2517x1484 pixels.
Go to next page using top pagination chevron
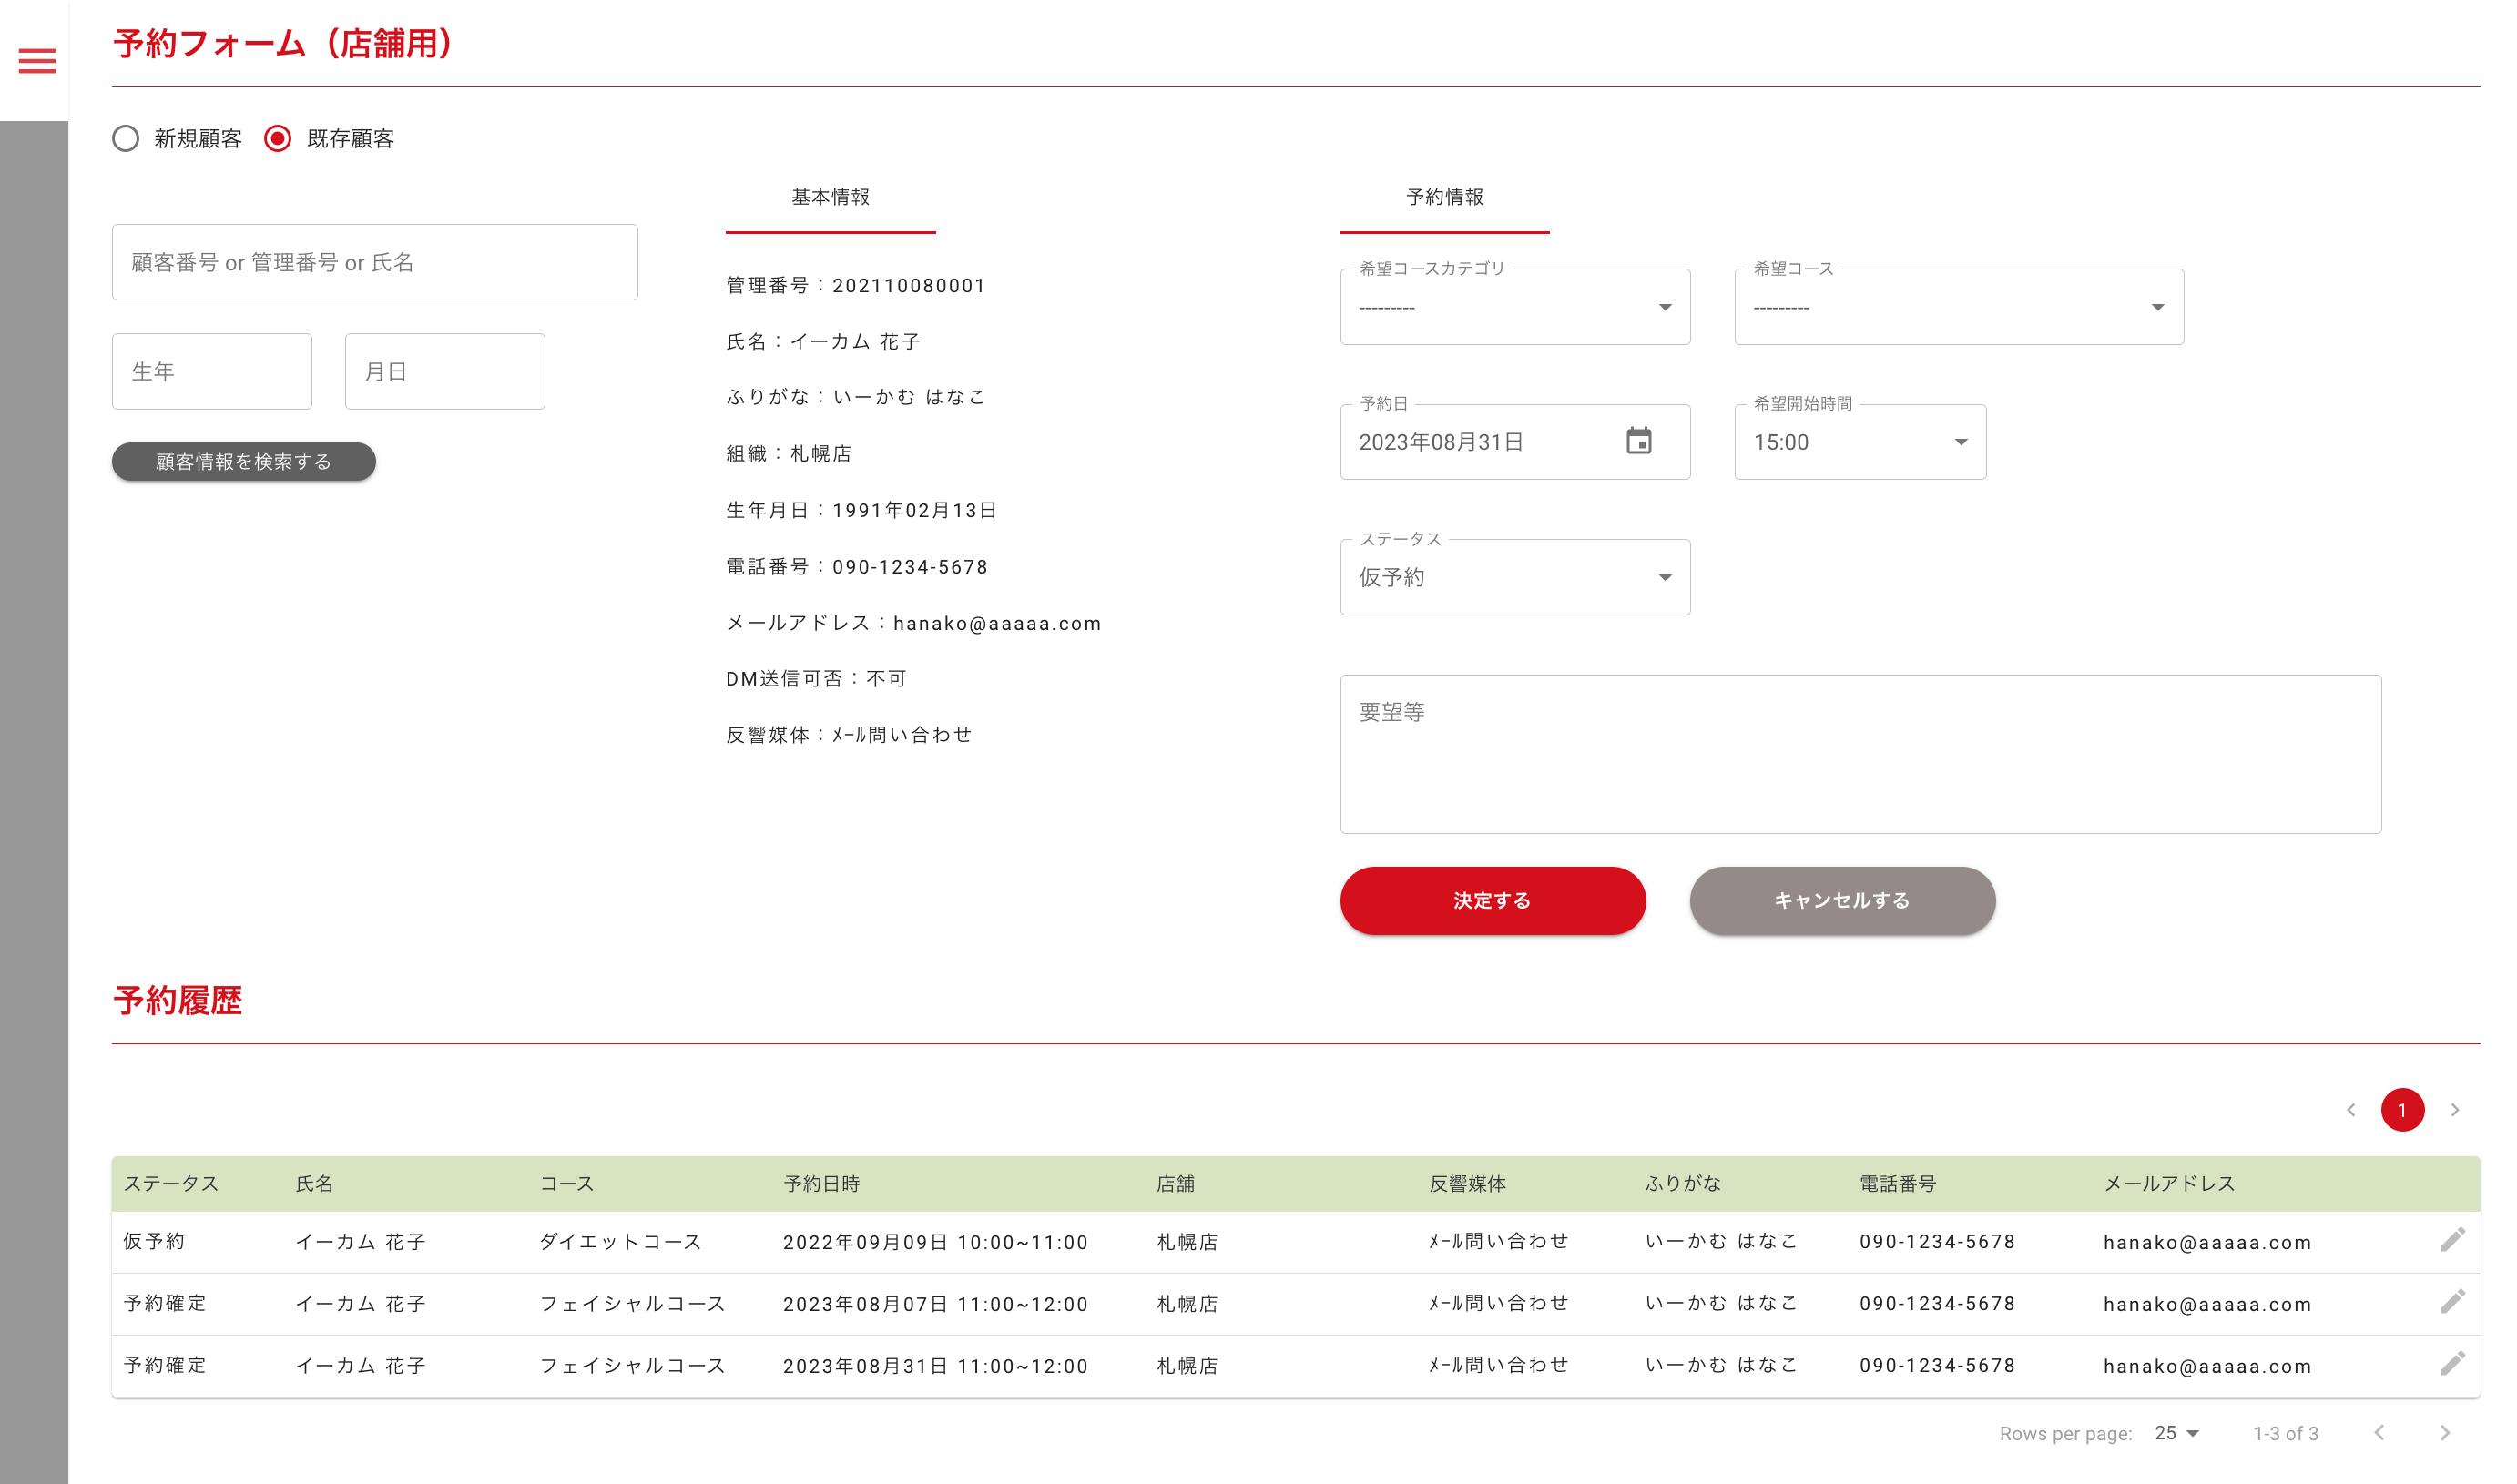[2454, 1110]
